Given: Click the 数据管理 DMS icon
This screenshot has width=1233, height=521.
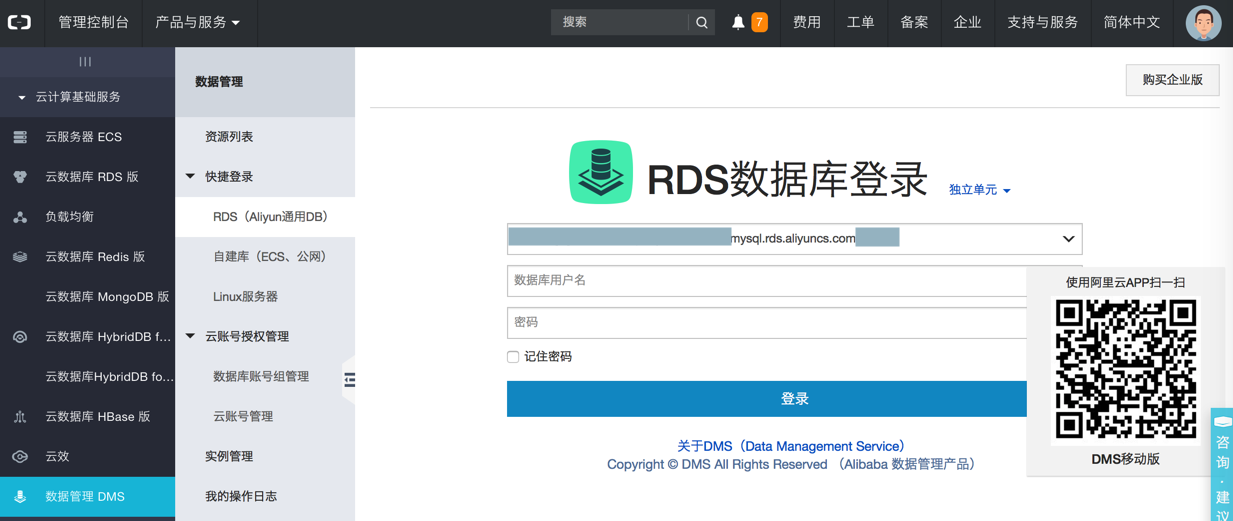Looking at the screenshot, I should click(x=20, y=497).
